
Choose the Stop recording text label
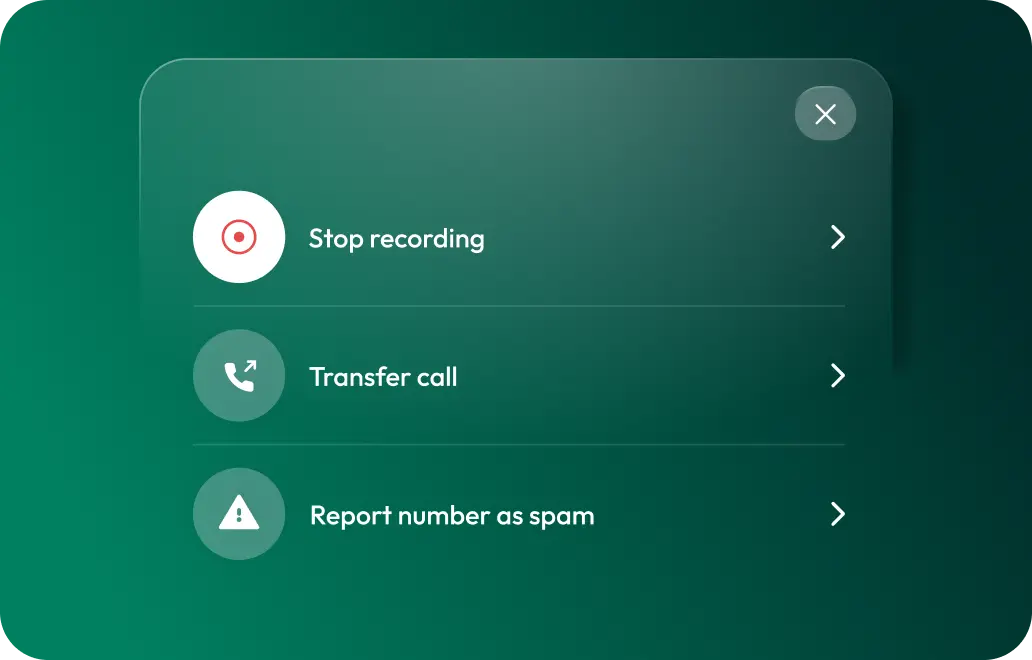(397, 239)
